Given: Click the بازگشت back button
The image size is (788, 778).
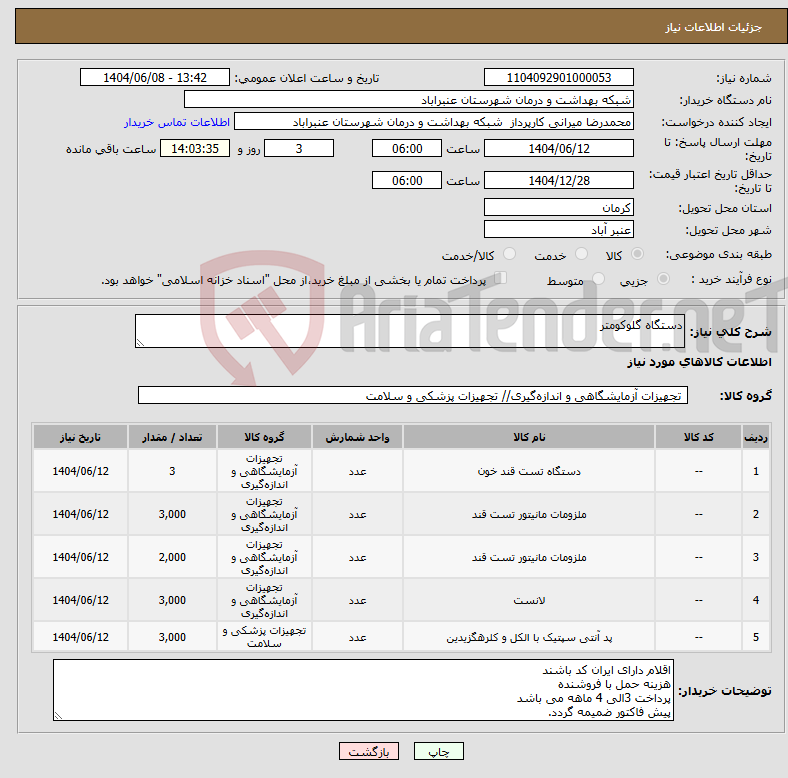Looking at the screenshot, I should coord(369,751).
